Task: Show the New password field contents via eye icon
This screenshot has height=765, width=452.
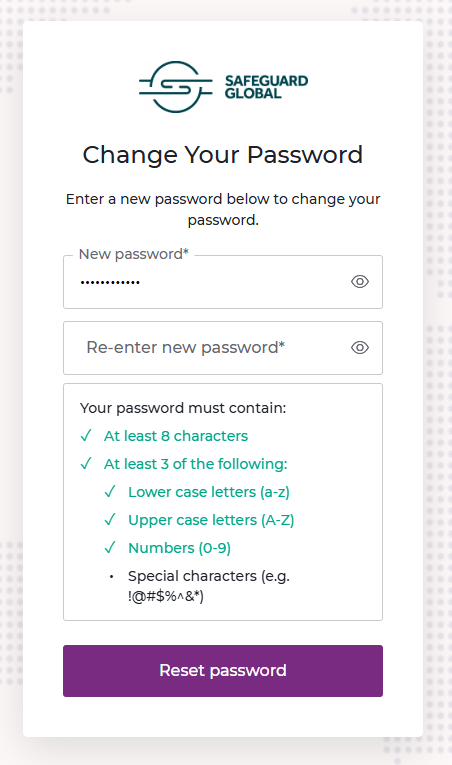Action: point(360,282)
